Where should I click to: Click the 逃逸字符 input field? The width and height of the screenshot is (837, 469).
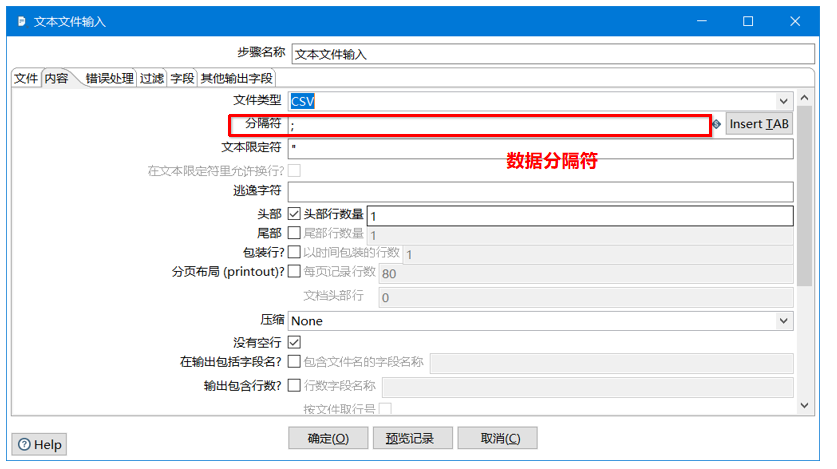point(540,192)
